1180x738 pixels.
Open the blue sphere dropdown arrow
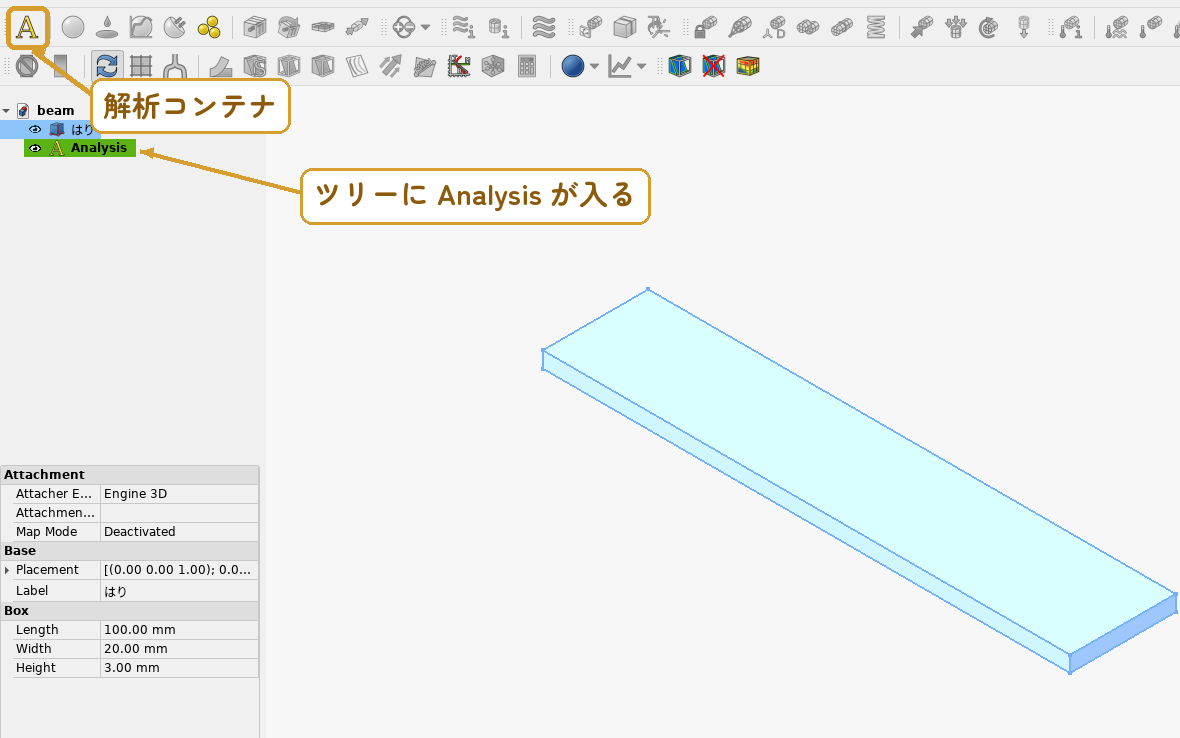(x=595, y=66)
